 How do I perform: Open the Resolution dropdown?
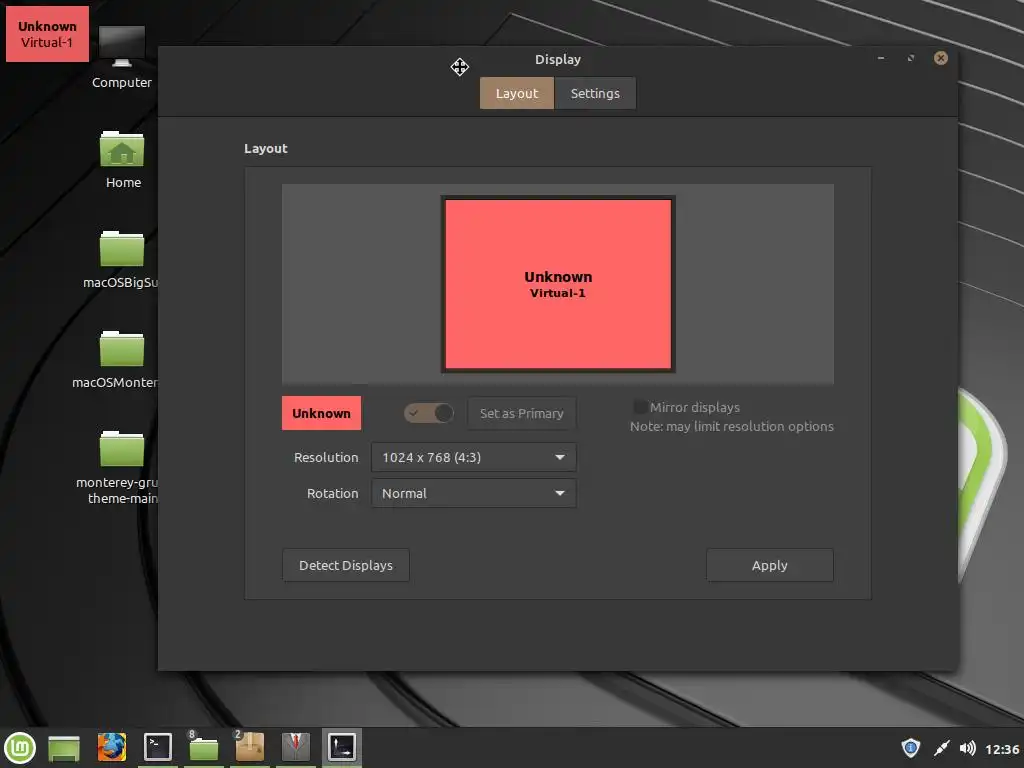tap(473, 457)
